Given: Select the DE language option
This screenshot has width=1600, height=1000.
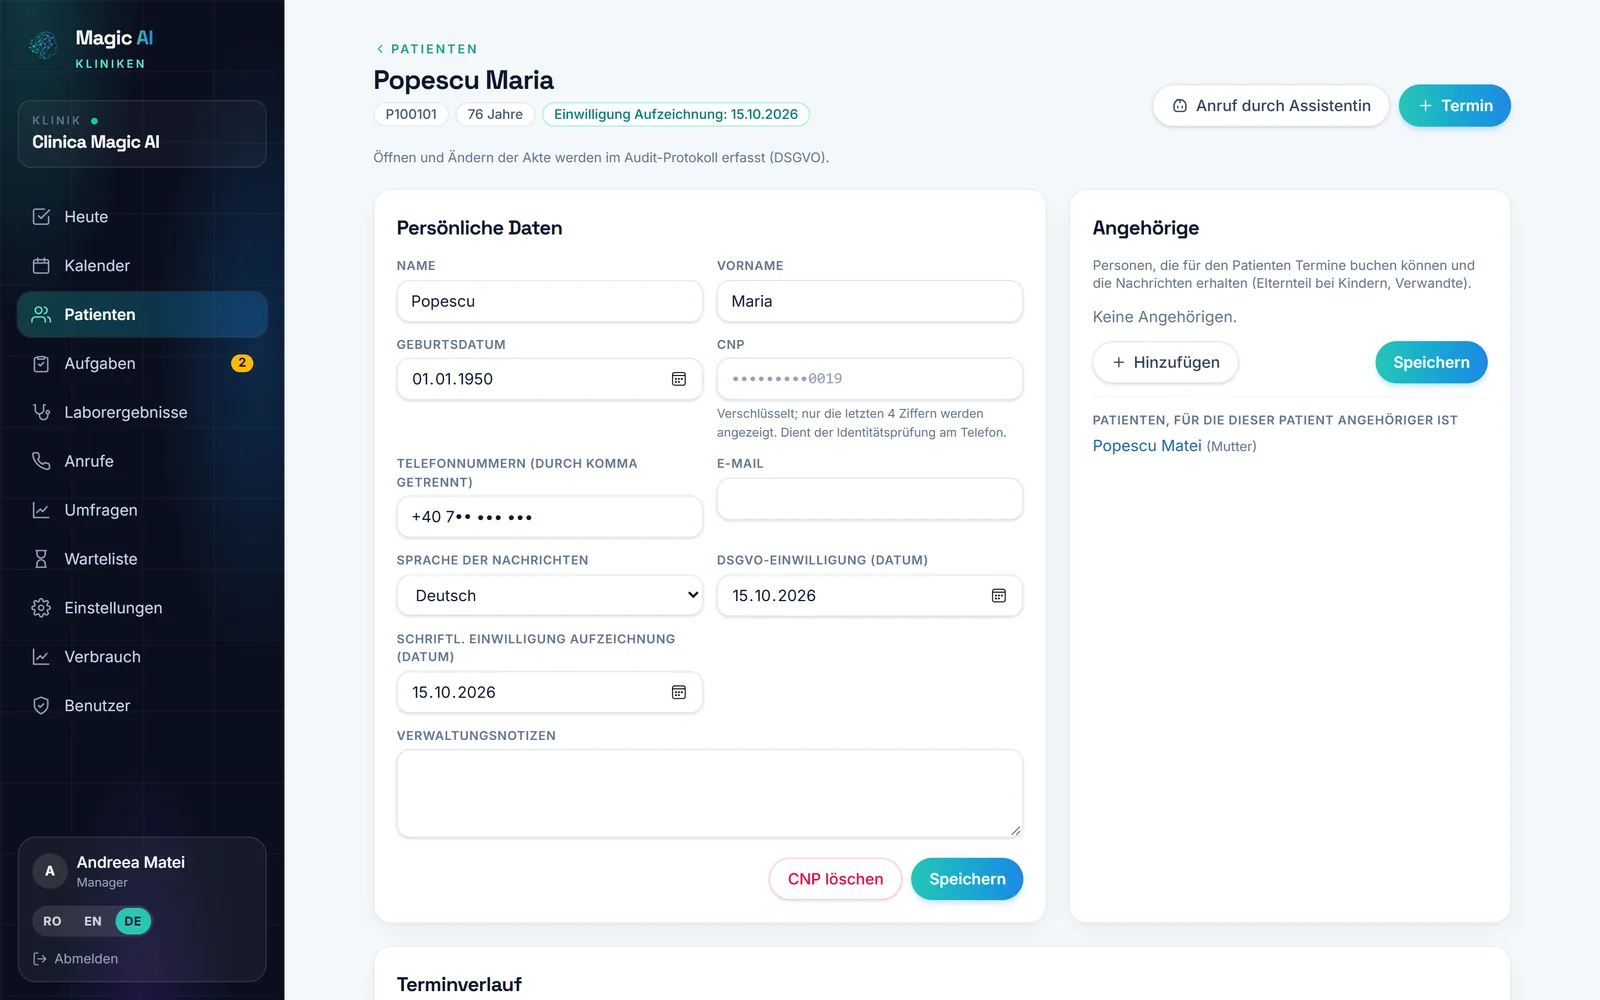Looking at the screenshot, I should pyautogui.click(x=133, y=921).
